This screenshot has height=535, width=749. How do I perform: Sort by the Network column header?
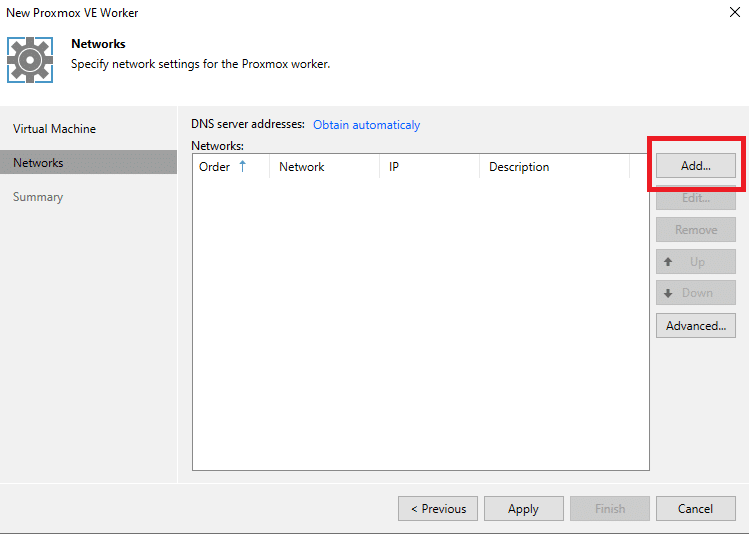click(325, 167)
